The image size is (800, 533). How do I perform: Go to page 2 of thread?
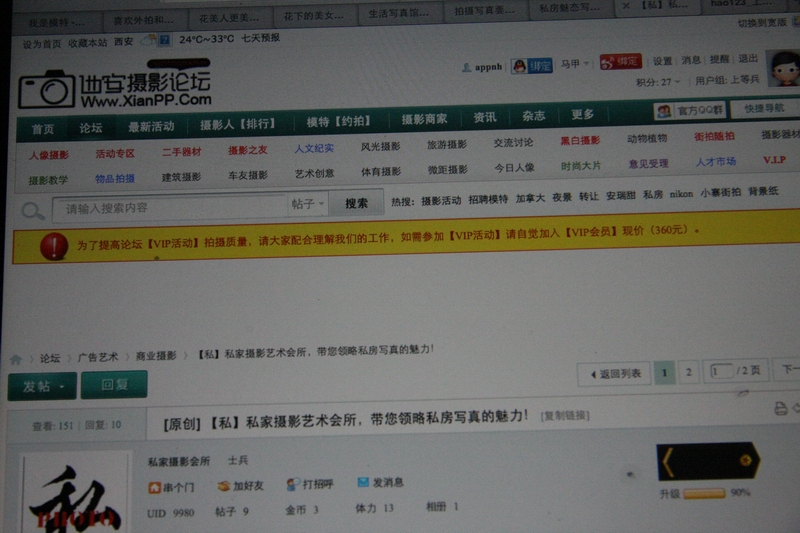[x=688, y=372]
